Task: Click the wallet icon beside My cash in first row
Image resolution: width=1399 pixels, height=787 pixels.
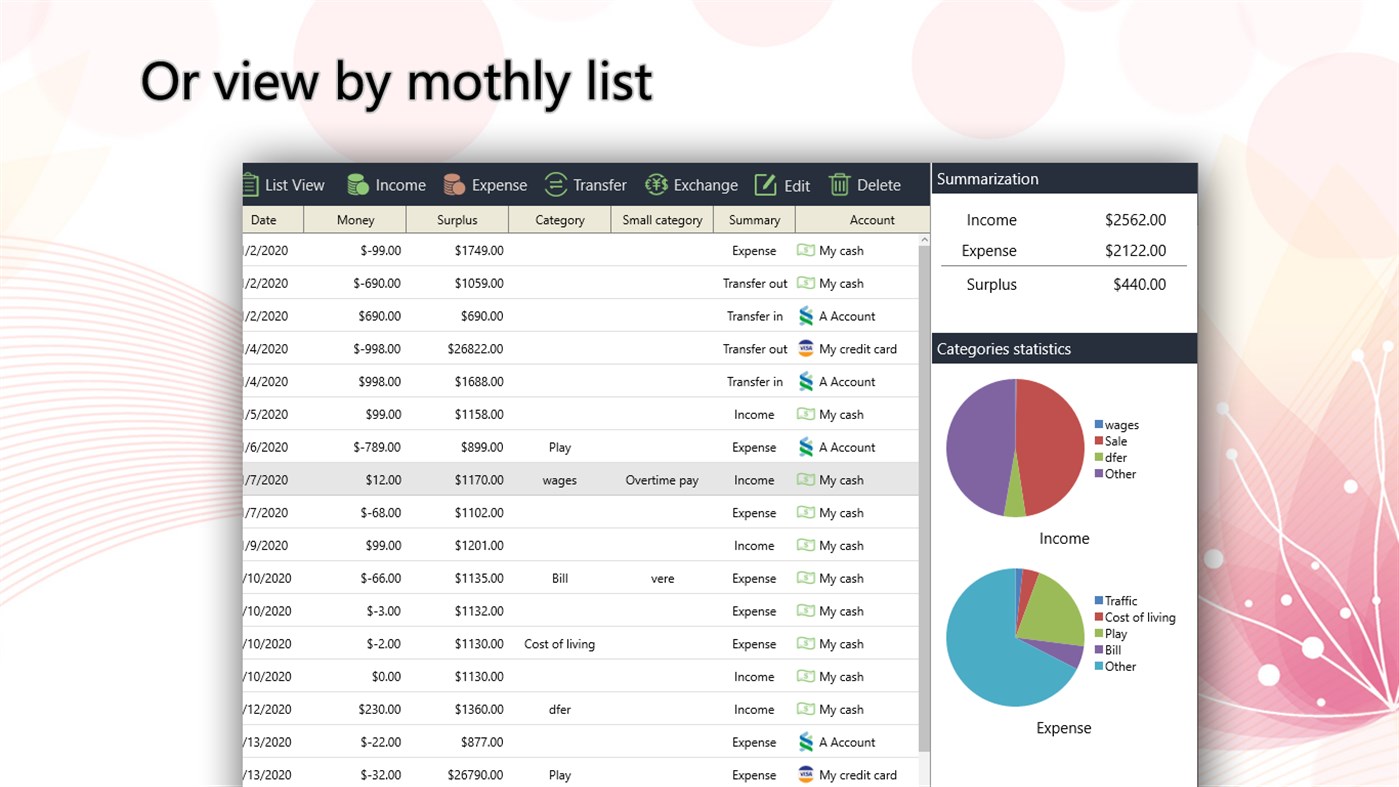Action: [804, 250]
